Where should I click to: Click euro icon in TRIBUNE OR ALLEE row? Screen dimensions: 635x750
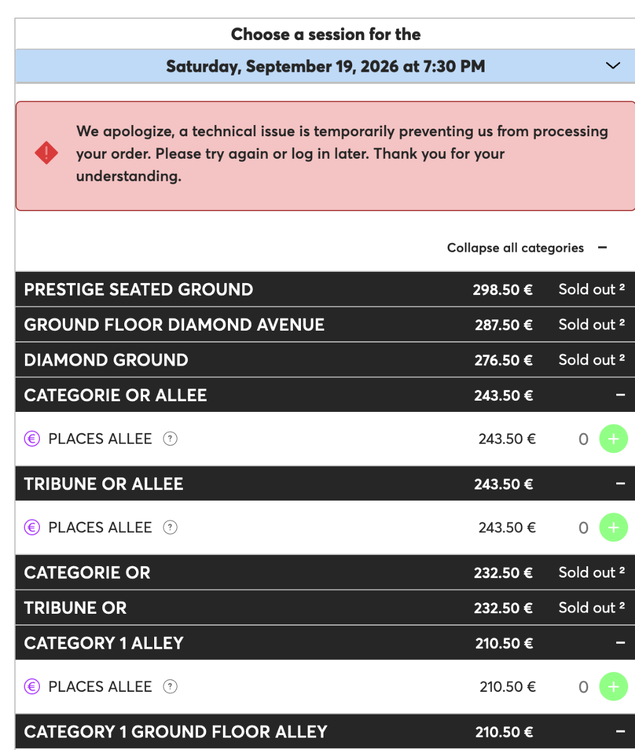point(32,527)
